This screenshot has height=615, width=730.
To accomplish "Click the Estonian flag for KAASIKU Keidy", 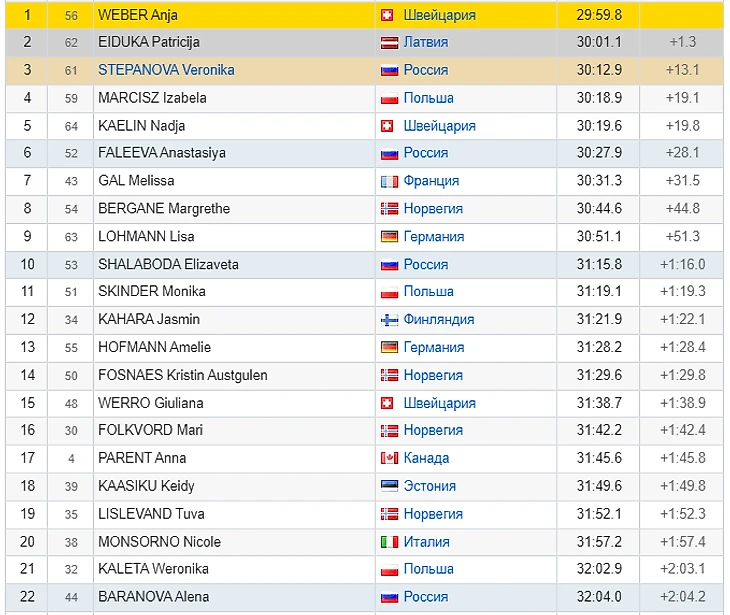I will [390, 486].
